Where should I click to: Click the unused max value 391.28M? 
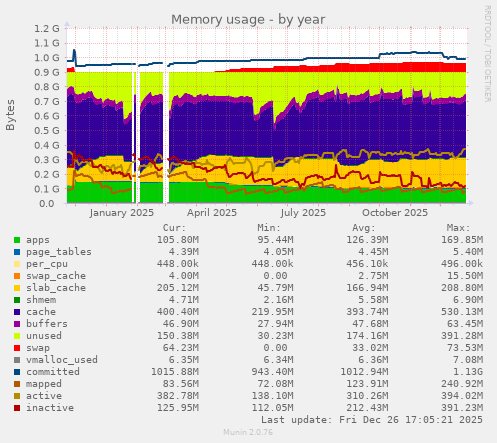point(462,336)
